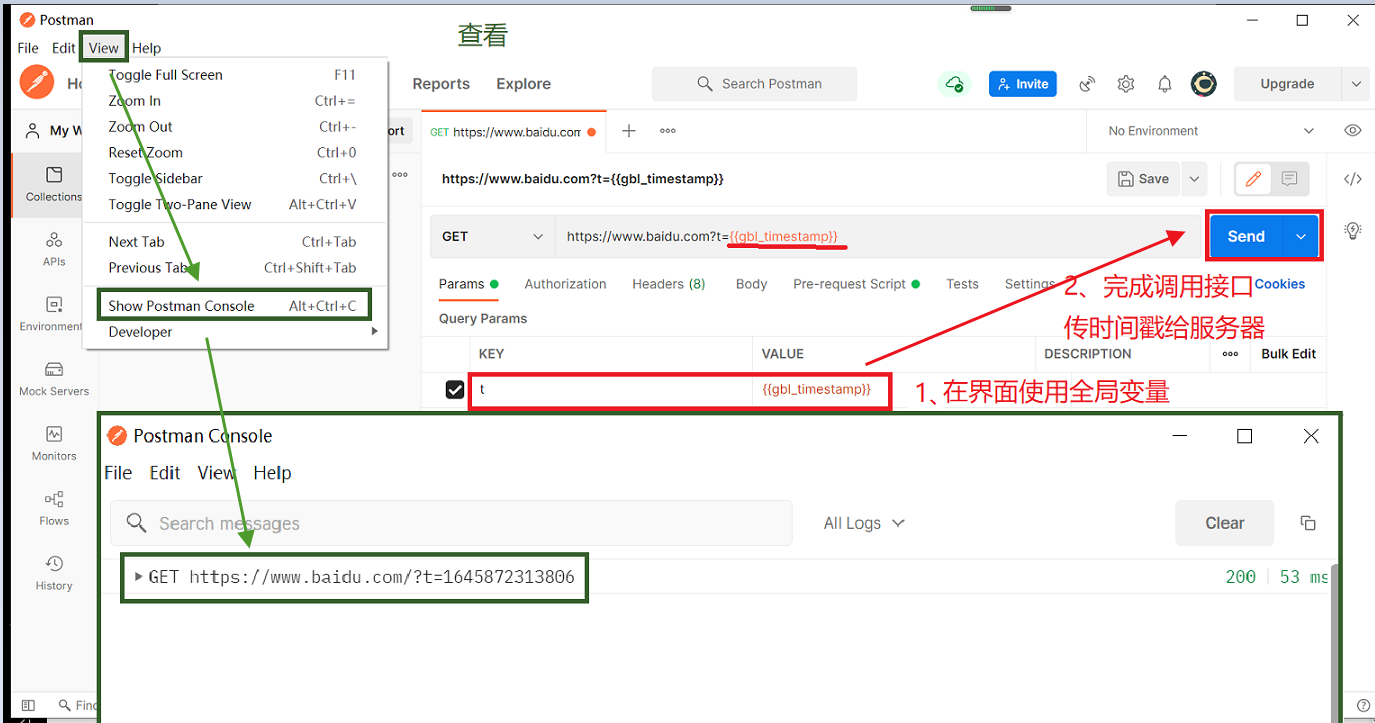Open the Edit menu in Postman Console
Image resolution: width=1375 pixels, height=723 pixels.
165,473
